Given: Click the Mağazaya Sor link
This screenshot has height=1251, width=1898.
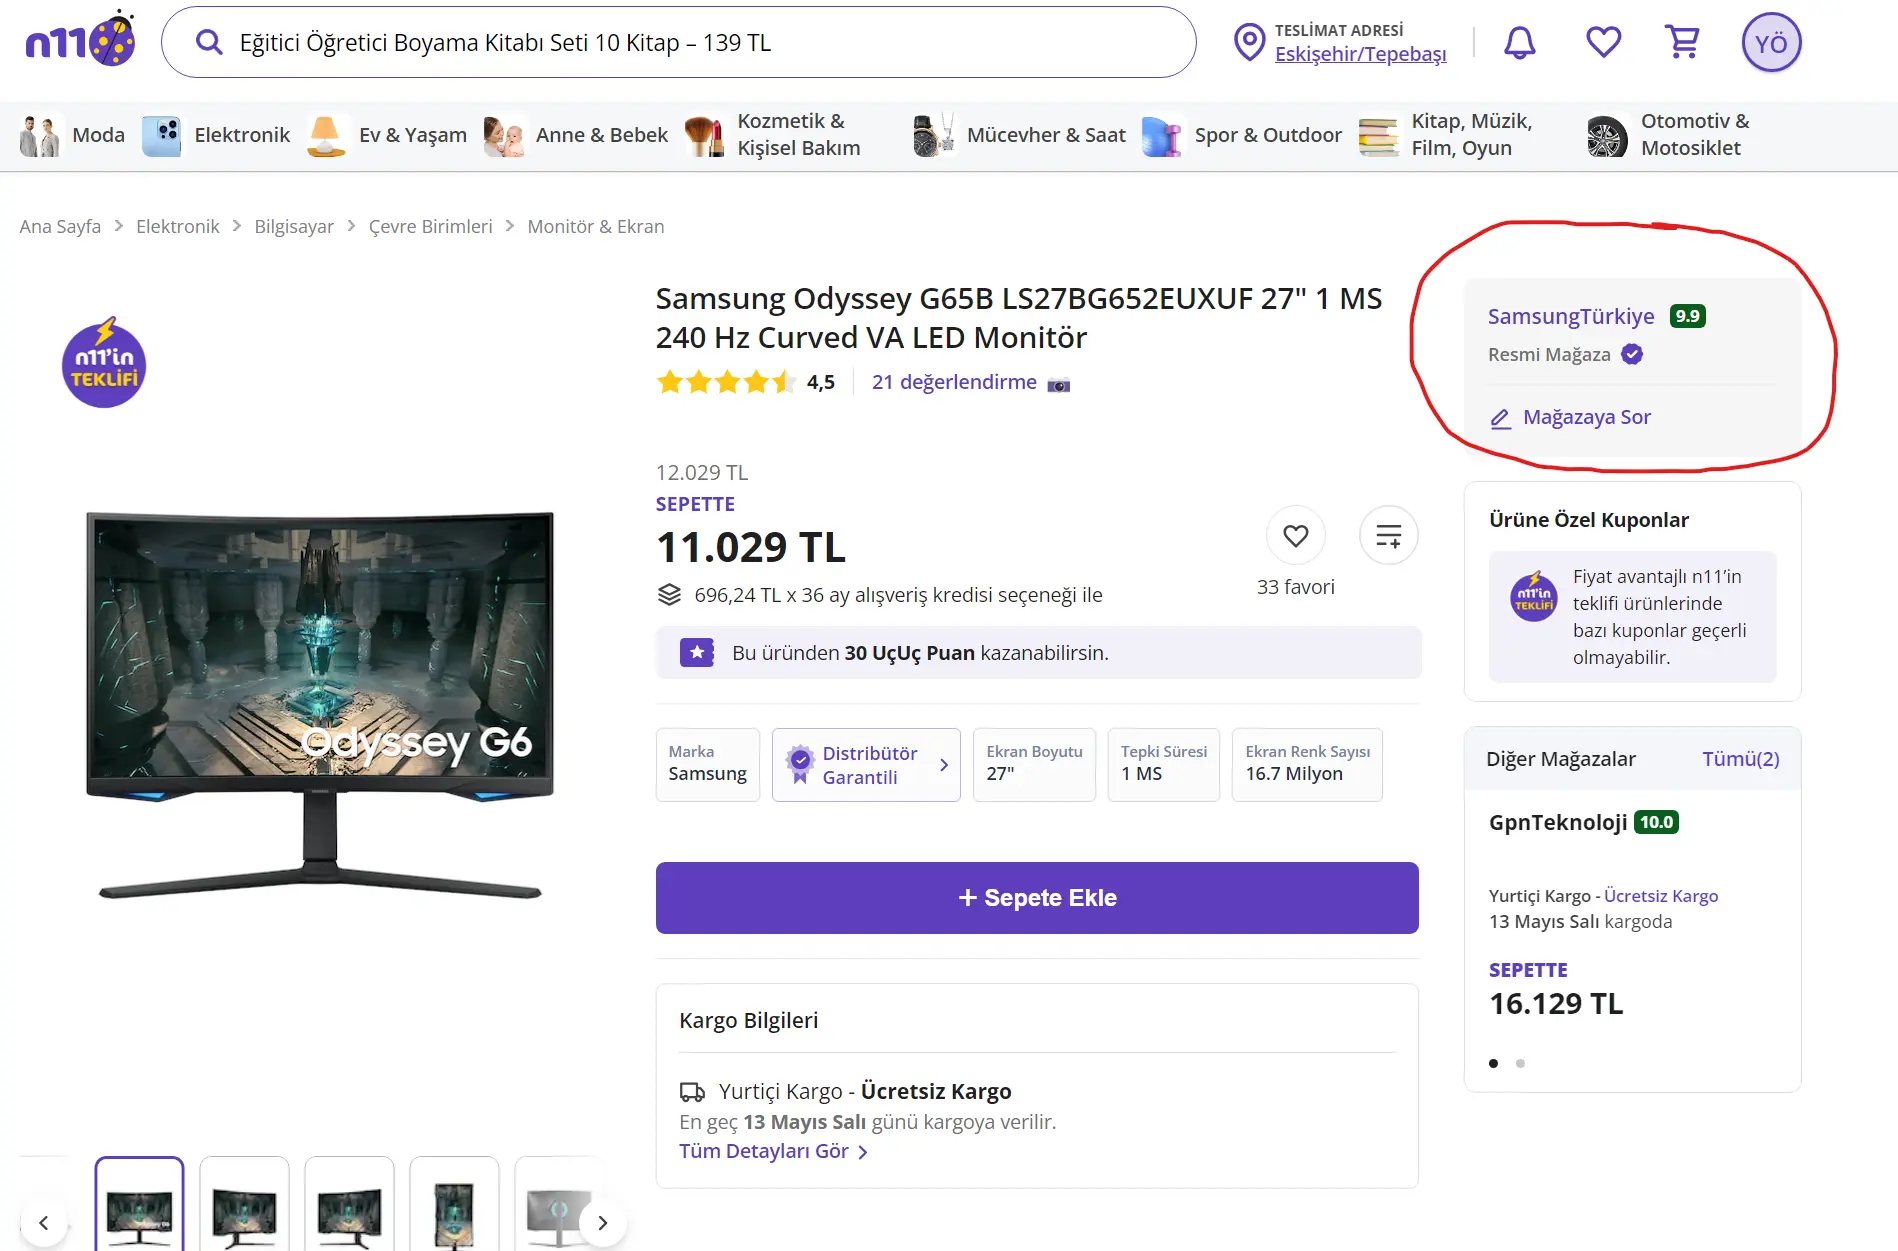Looking at the screenshot, I should pyautogui.click(x=1587, y=417).
